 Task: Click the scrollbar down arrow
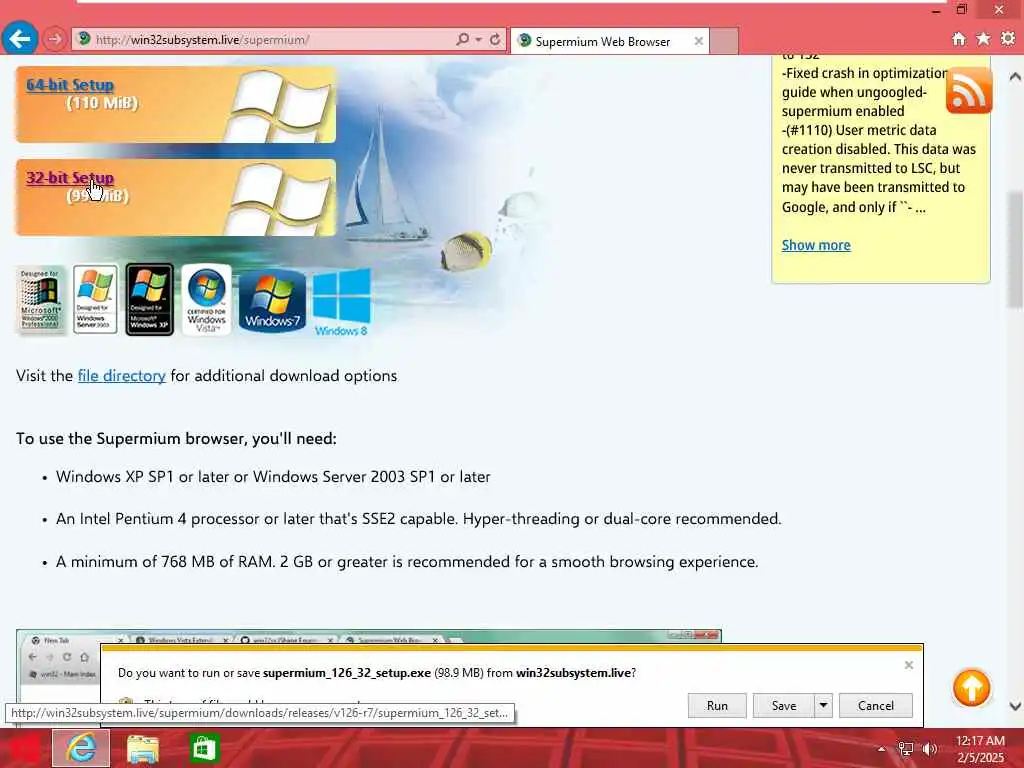tap(1015, 706)
